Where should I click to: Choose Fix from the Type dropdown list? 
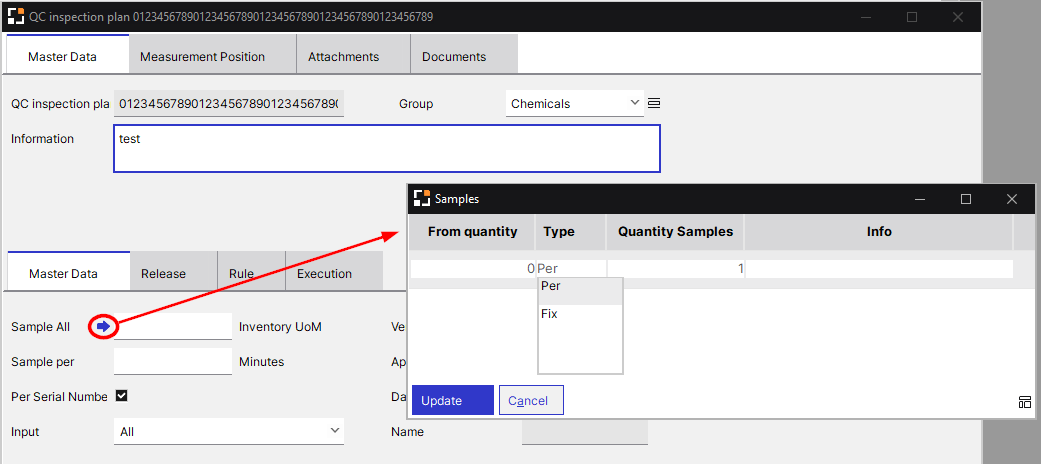550,314
